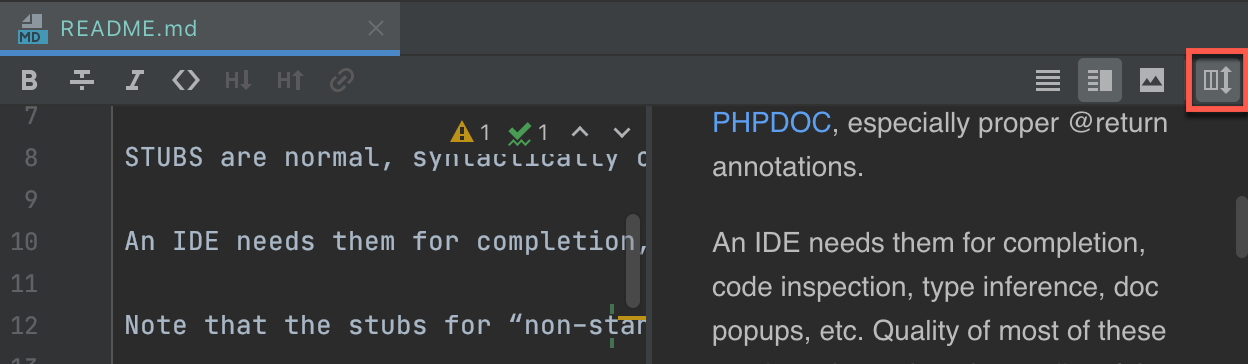Insert a hyperlink
Viewport: 1248px width, 364px height.
tap(342, 80)
